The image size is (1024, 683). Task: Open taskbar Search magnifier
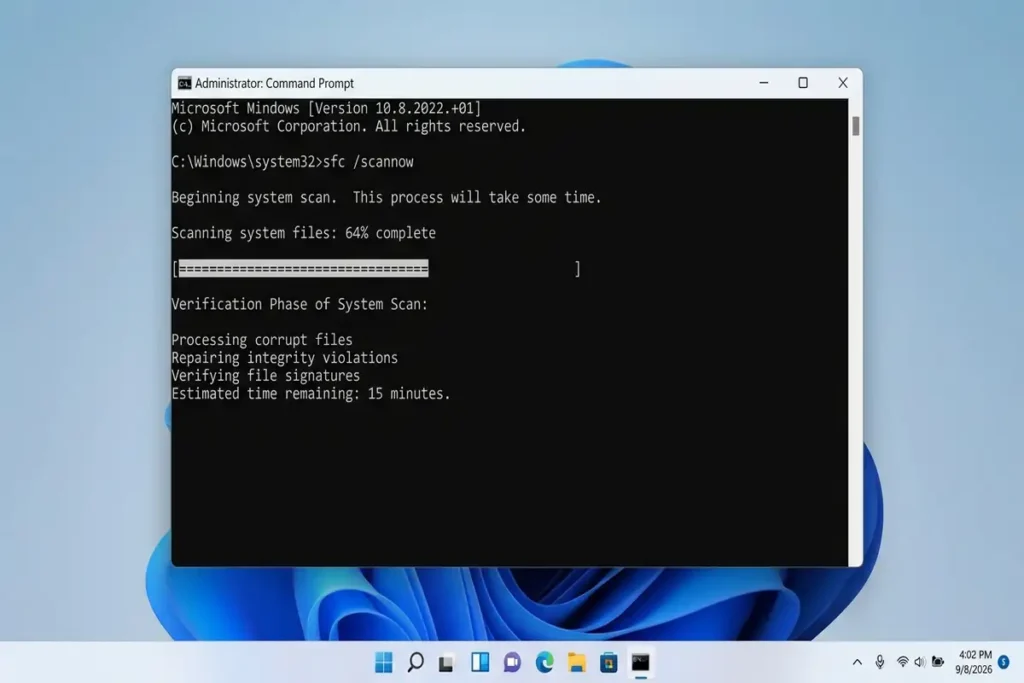[415, 662]
